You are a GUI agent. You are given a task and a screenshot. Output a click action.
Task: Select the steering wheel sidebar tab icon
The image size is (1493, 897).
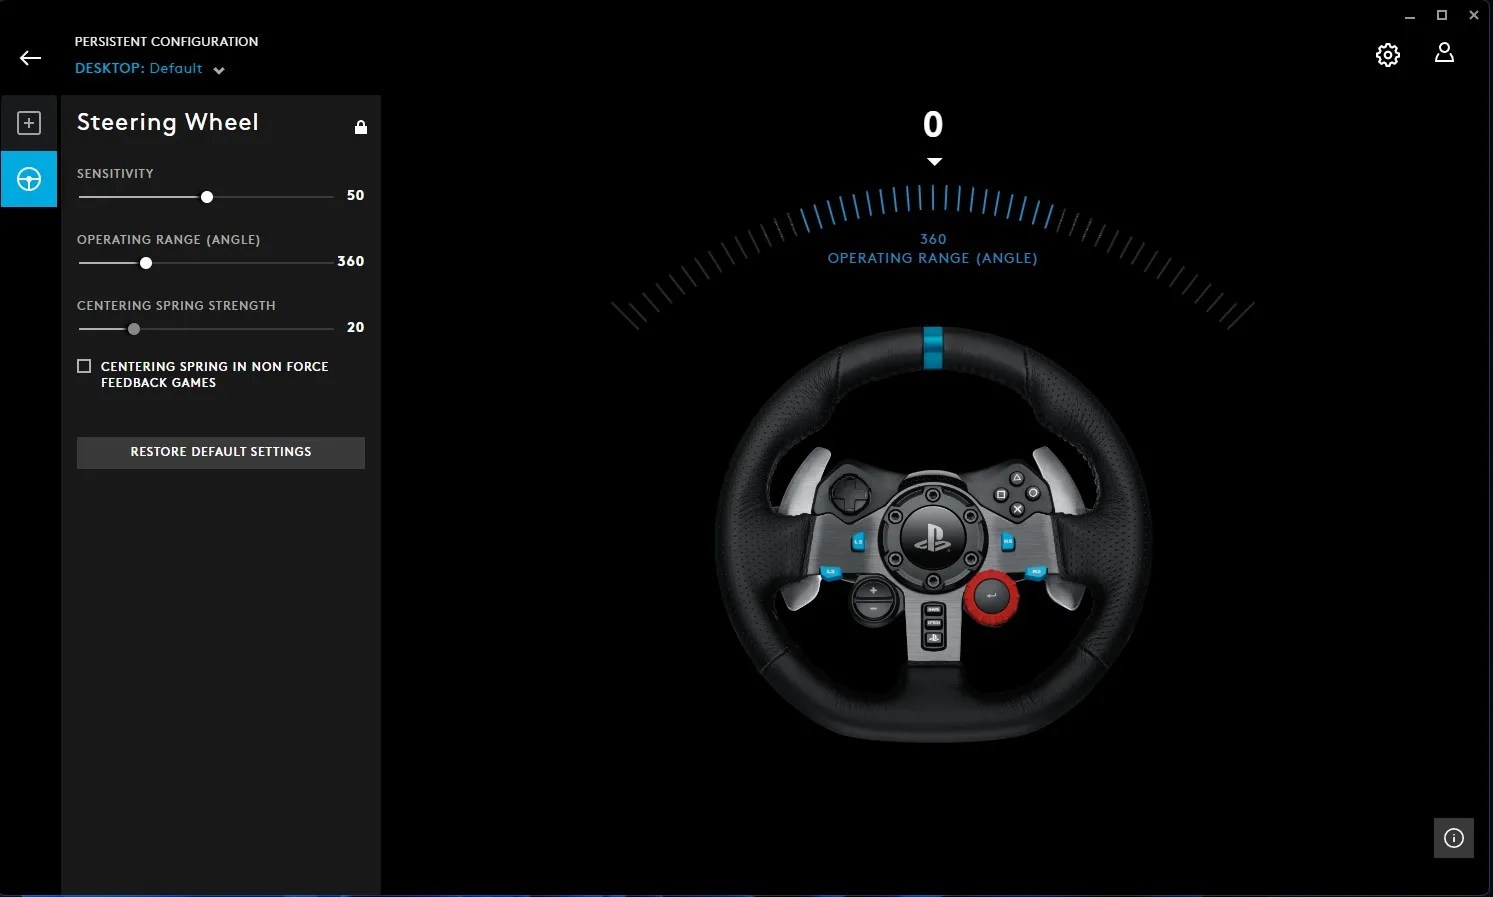click(x=29, y=179)
